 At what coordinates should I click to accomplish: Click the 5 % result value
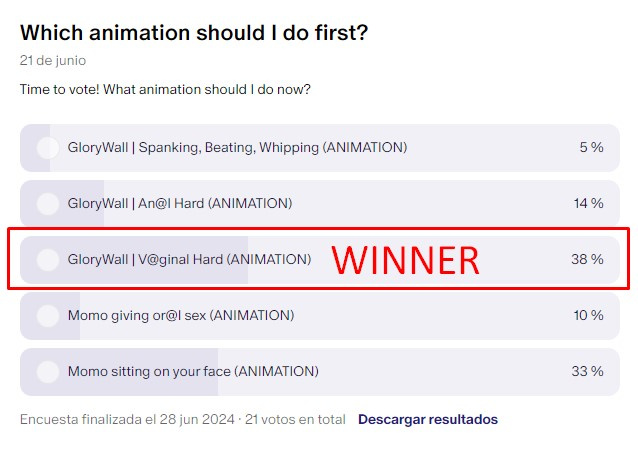click(x=591, y=147)
